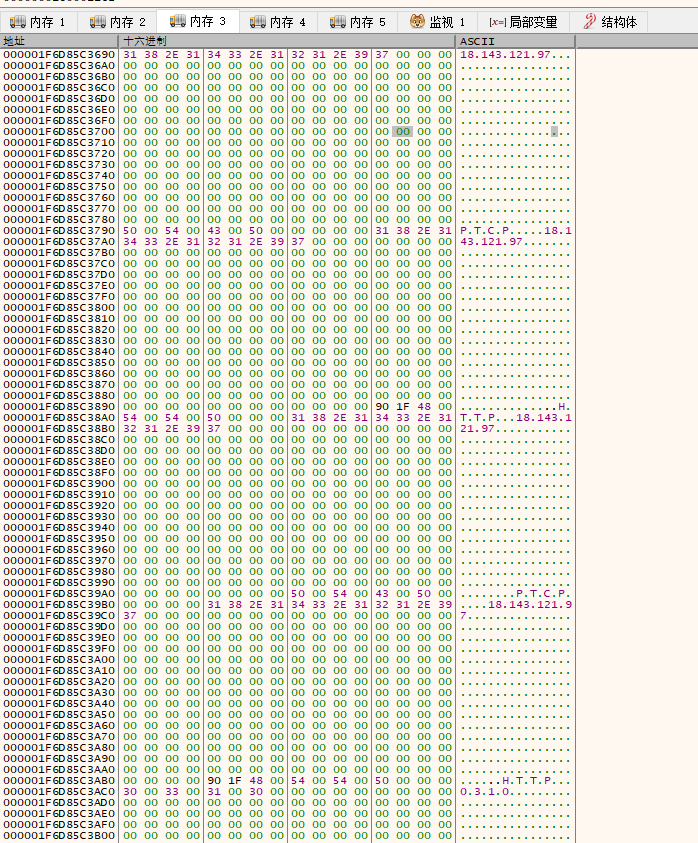Select address 000001F6D85C39B0
Viewport: 698px width, 843px height.
[x=59, y=605]
